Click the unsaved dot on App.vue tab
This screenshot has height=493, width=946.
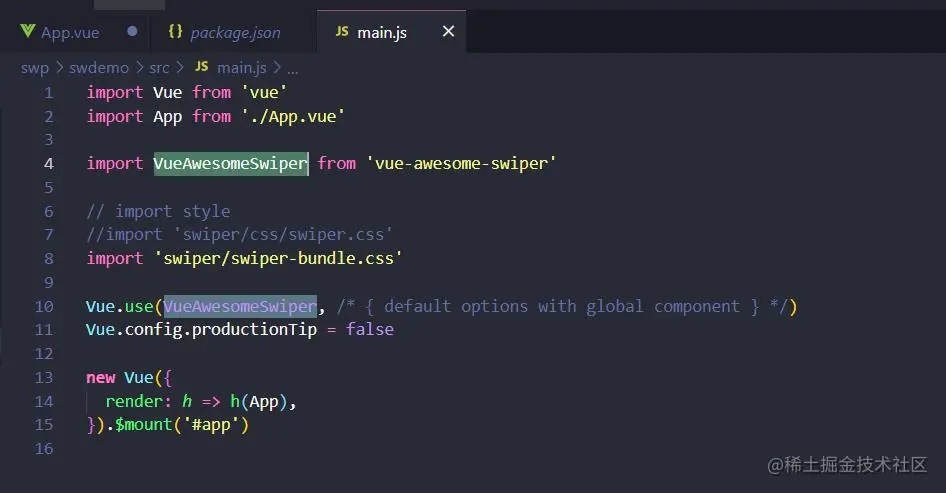tap(132, 31)
